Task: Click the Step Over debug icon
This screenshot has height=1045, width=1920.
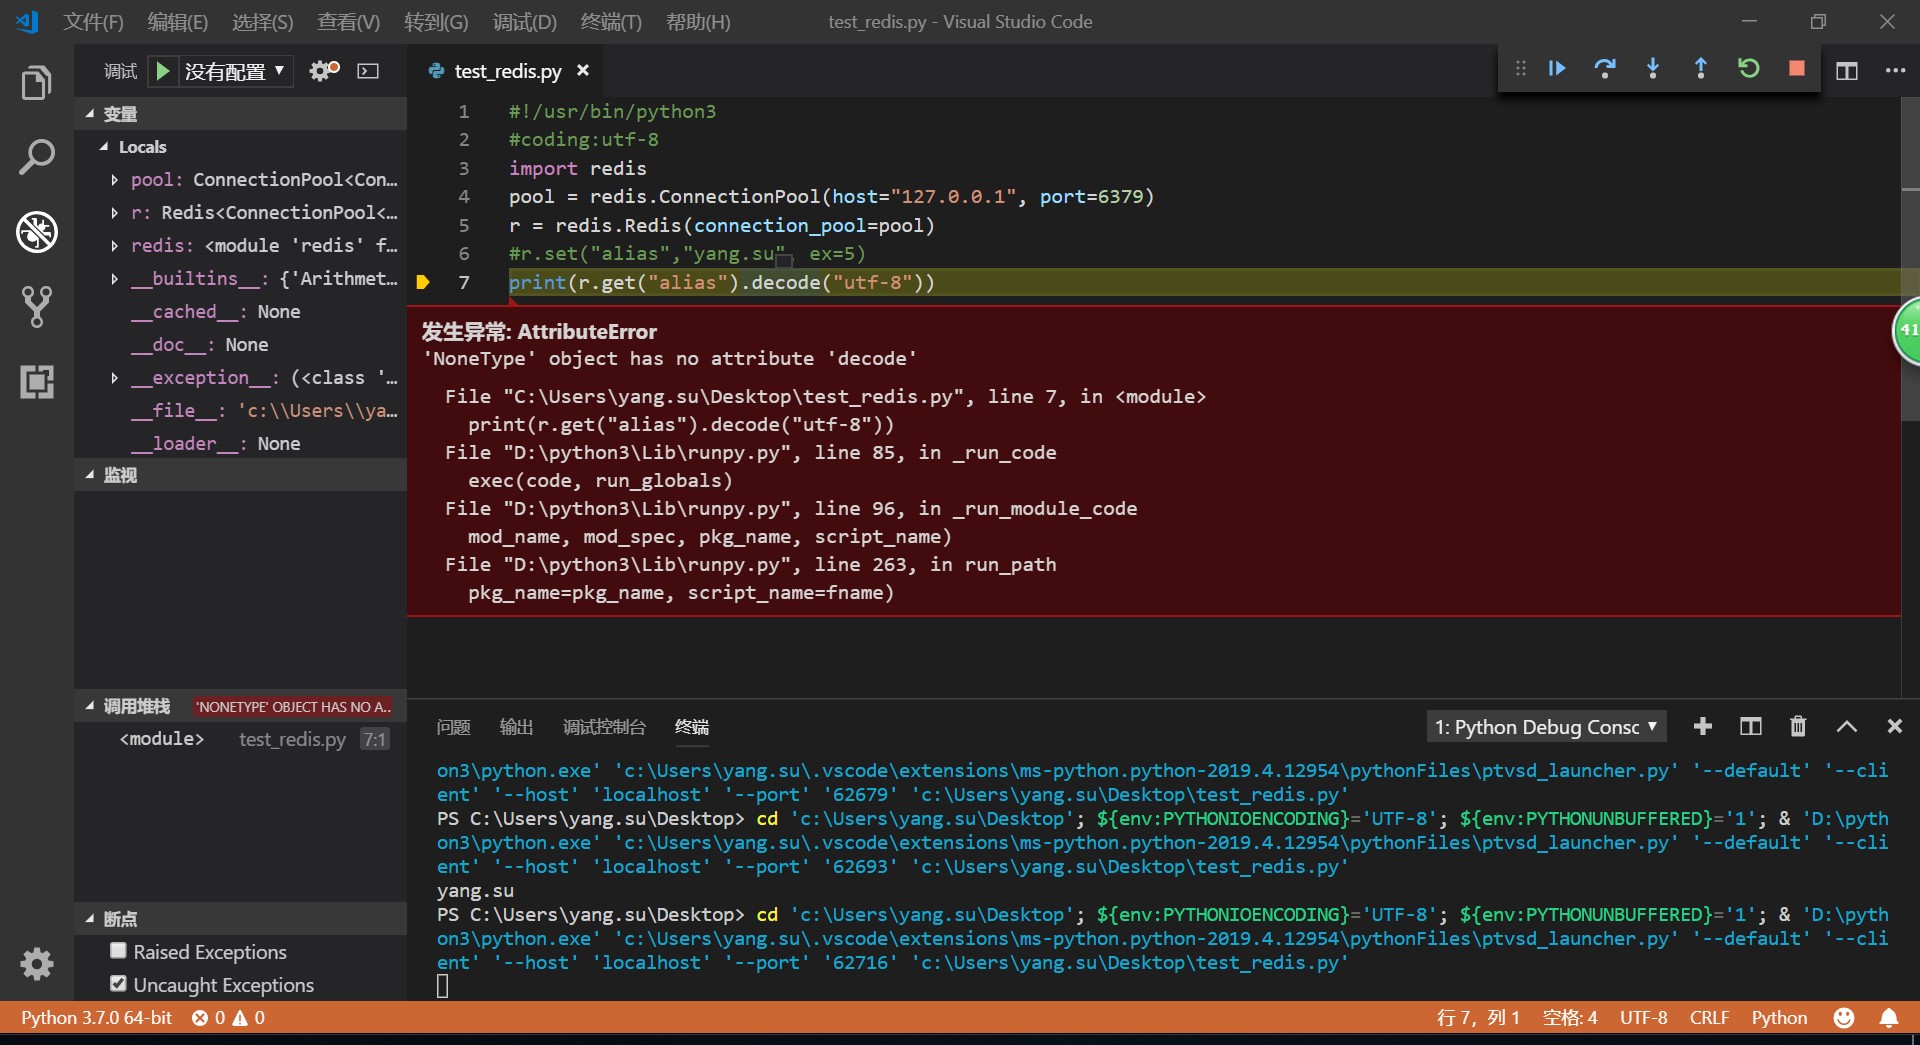Action: [1605, 68]
